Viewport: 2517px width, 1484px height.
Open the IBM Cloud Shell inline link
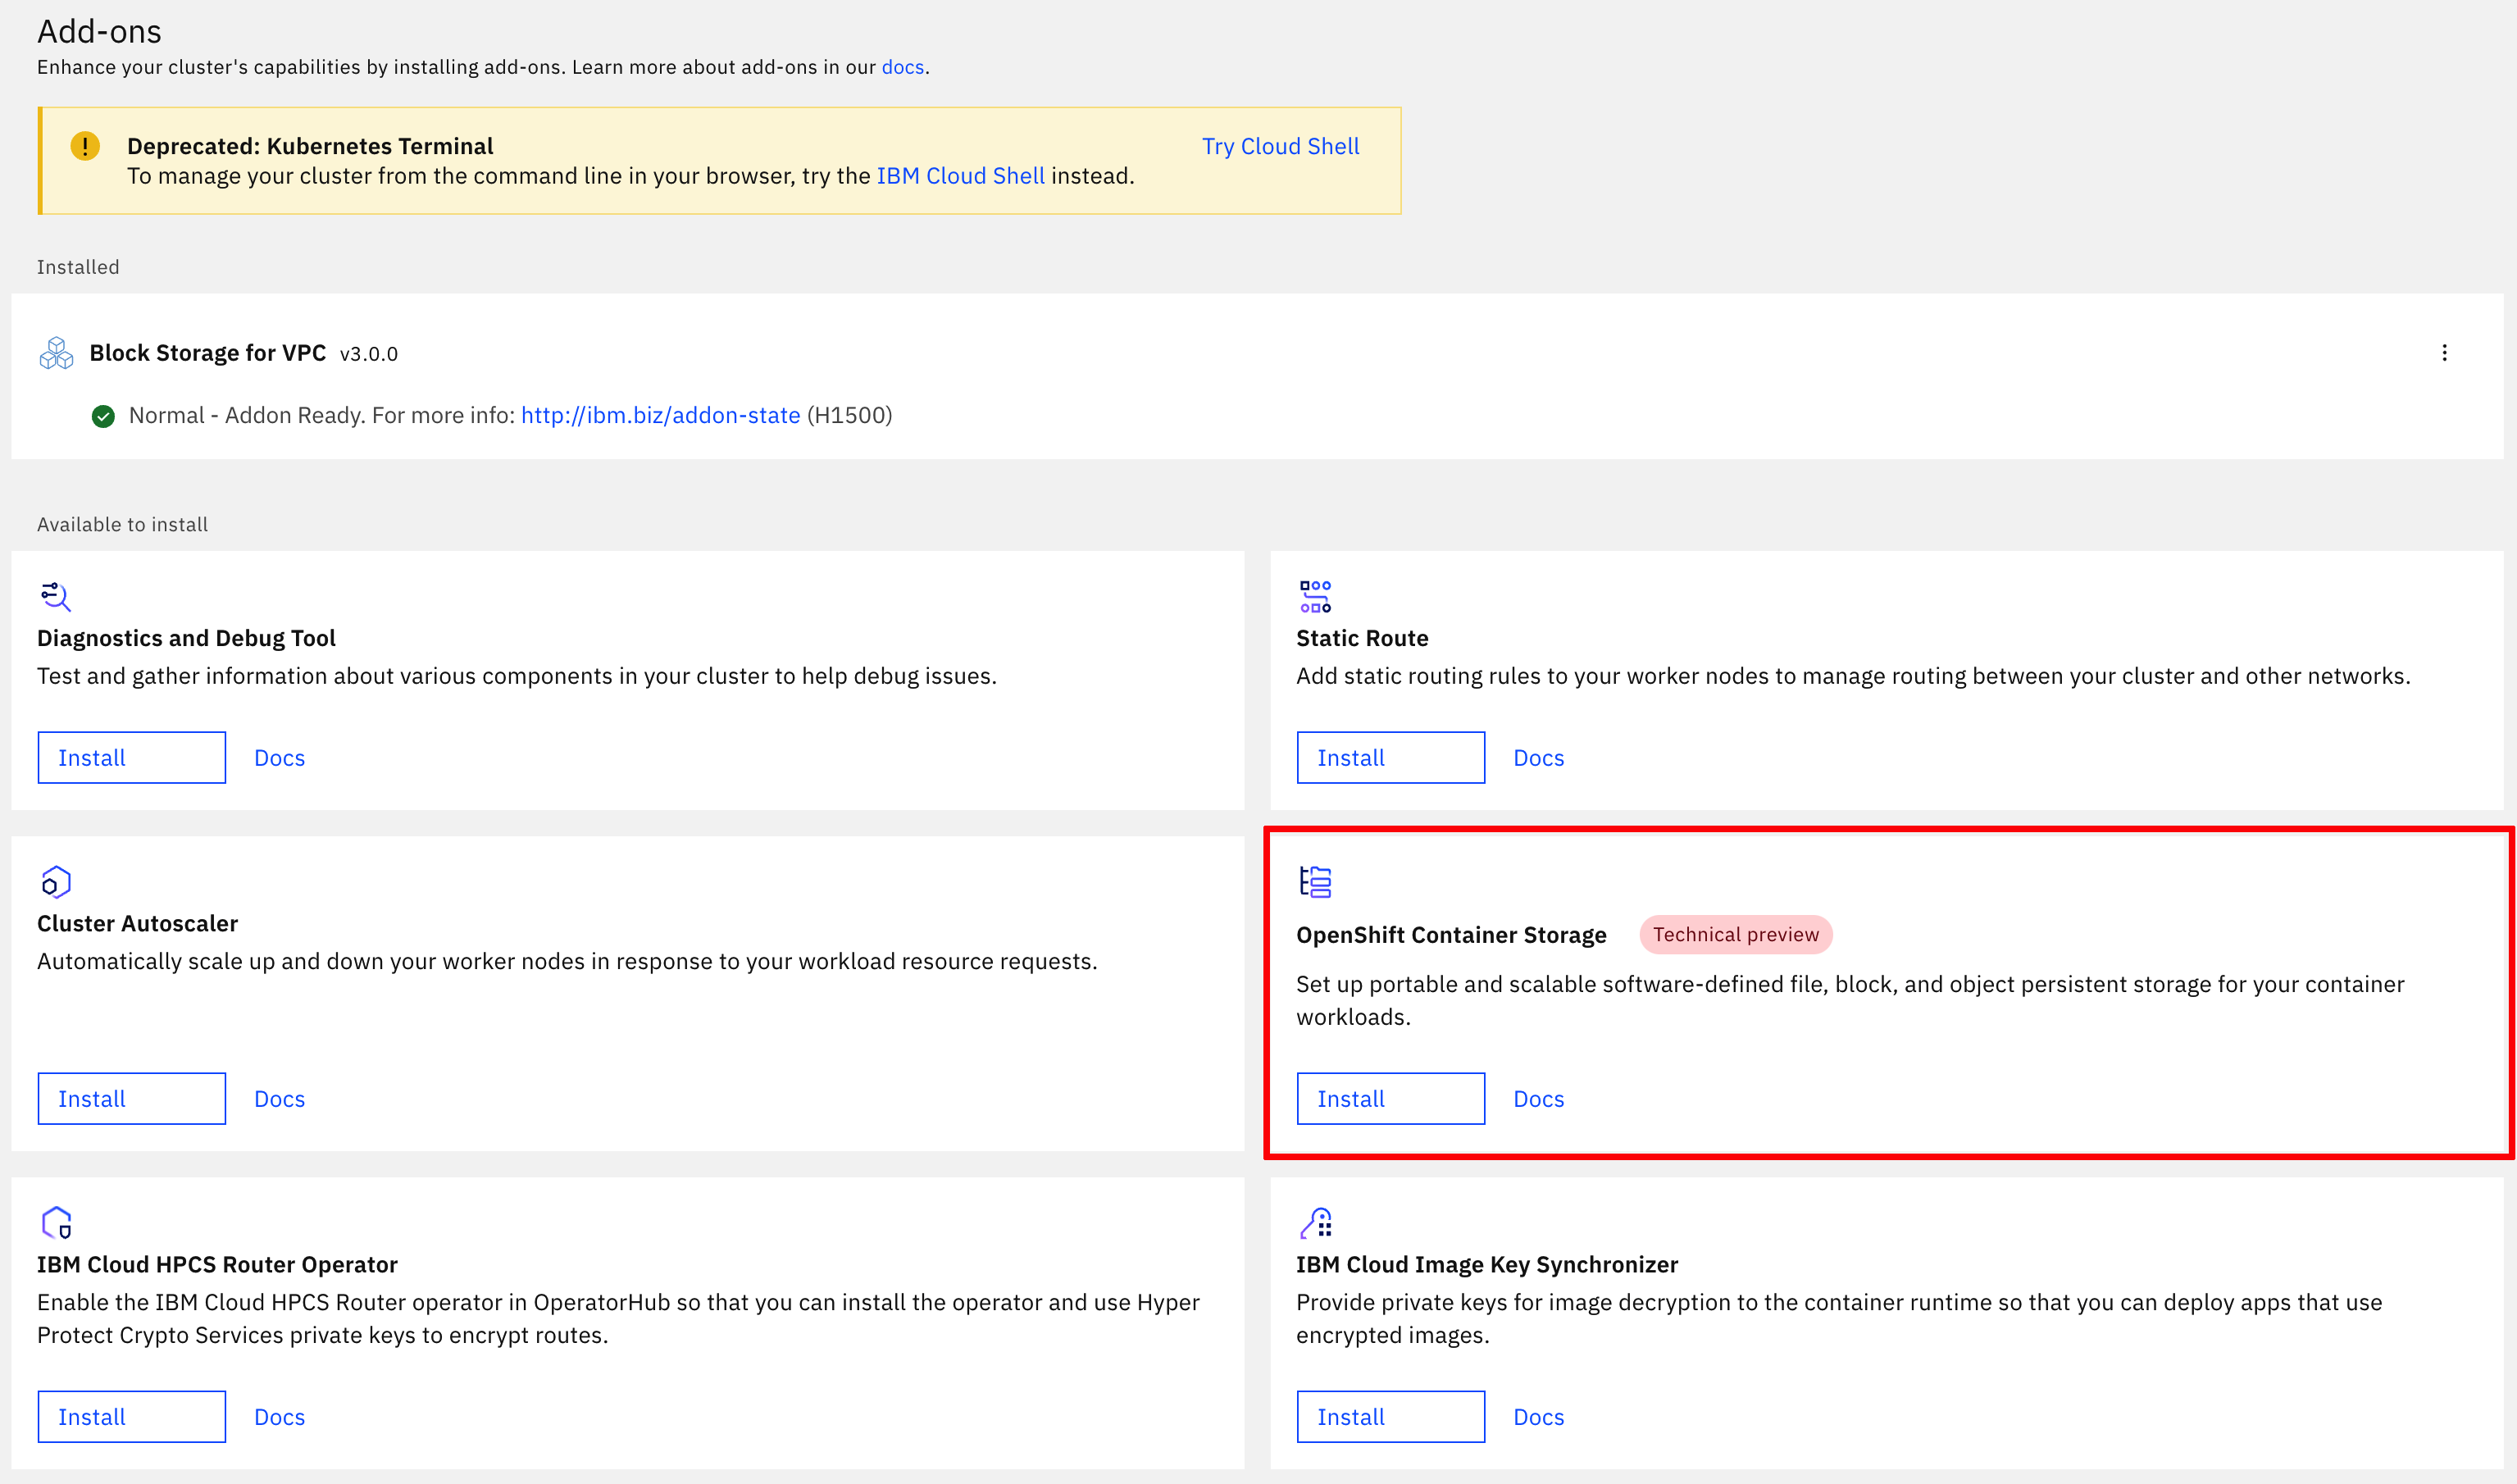(x=960, y=176)
